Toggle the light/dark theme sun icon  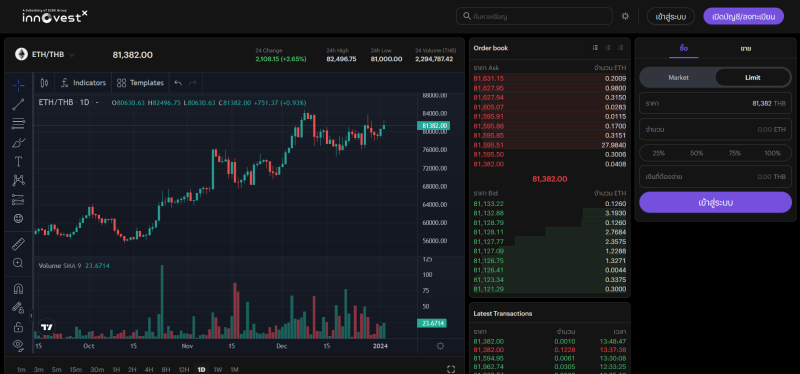[x=625, y=16]
